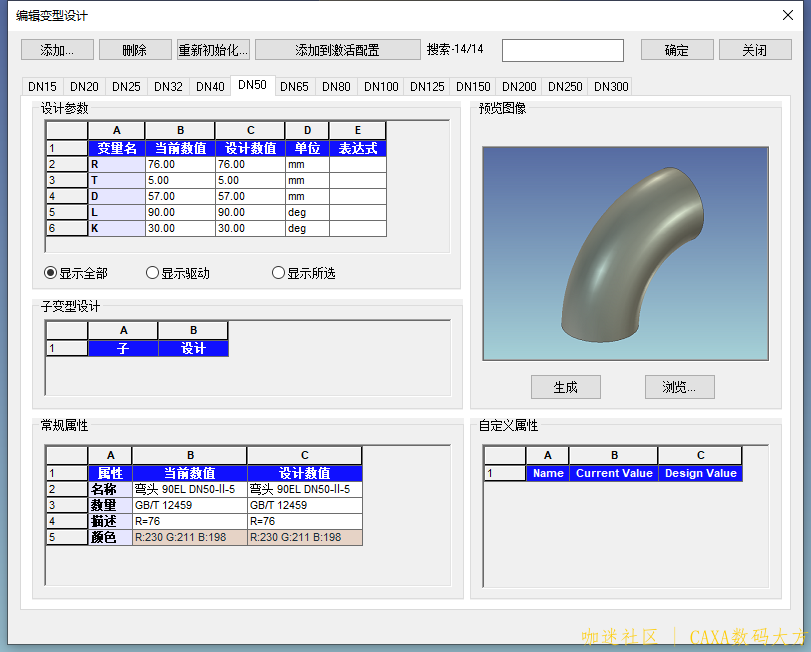Click 添加到激活配置 button
Viewport: 811px width, 652px height.
tap(337, 50)
